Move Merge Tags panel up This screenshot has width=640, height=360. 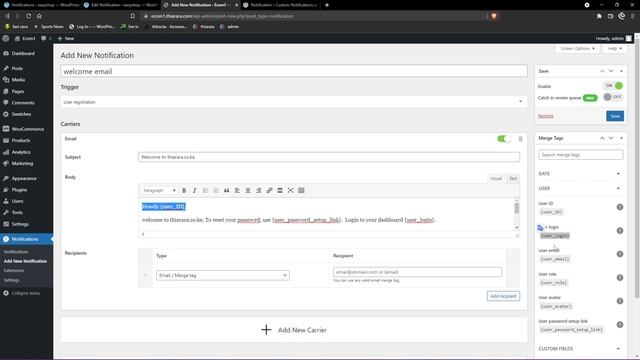[x=602, y=138]
